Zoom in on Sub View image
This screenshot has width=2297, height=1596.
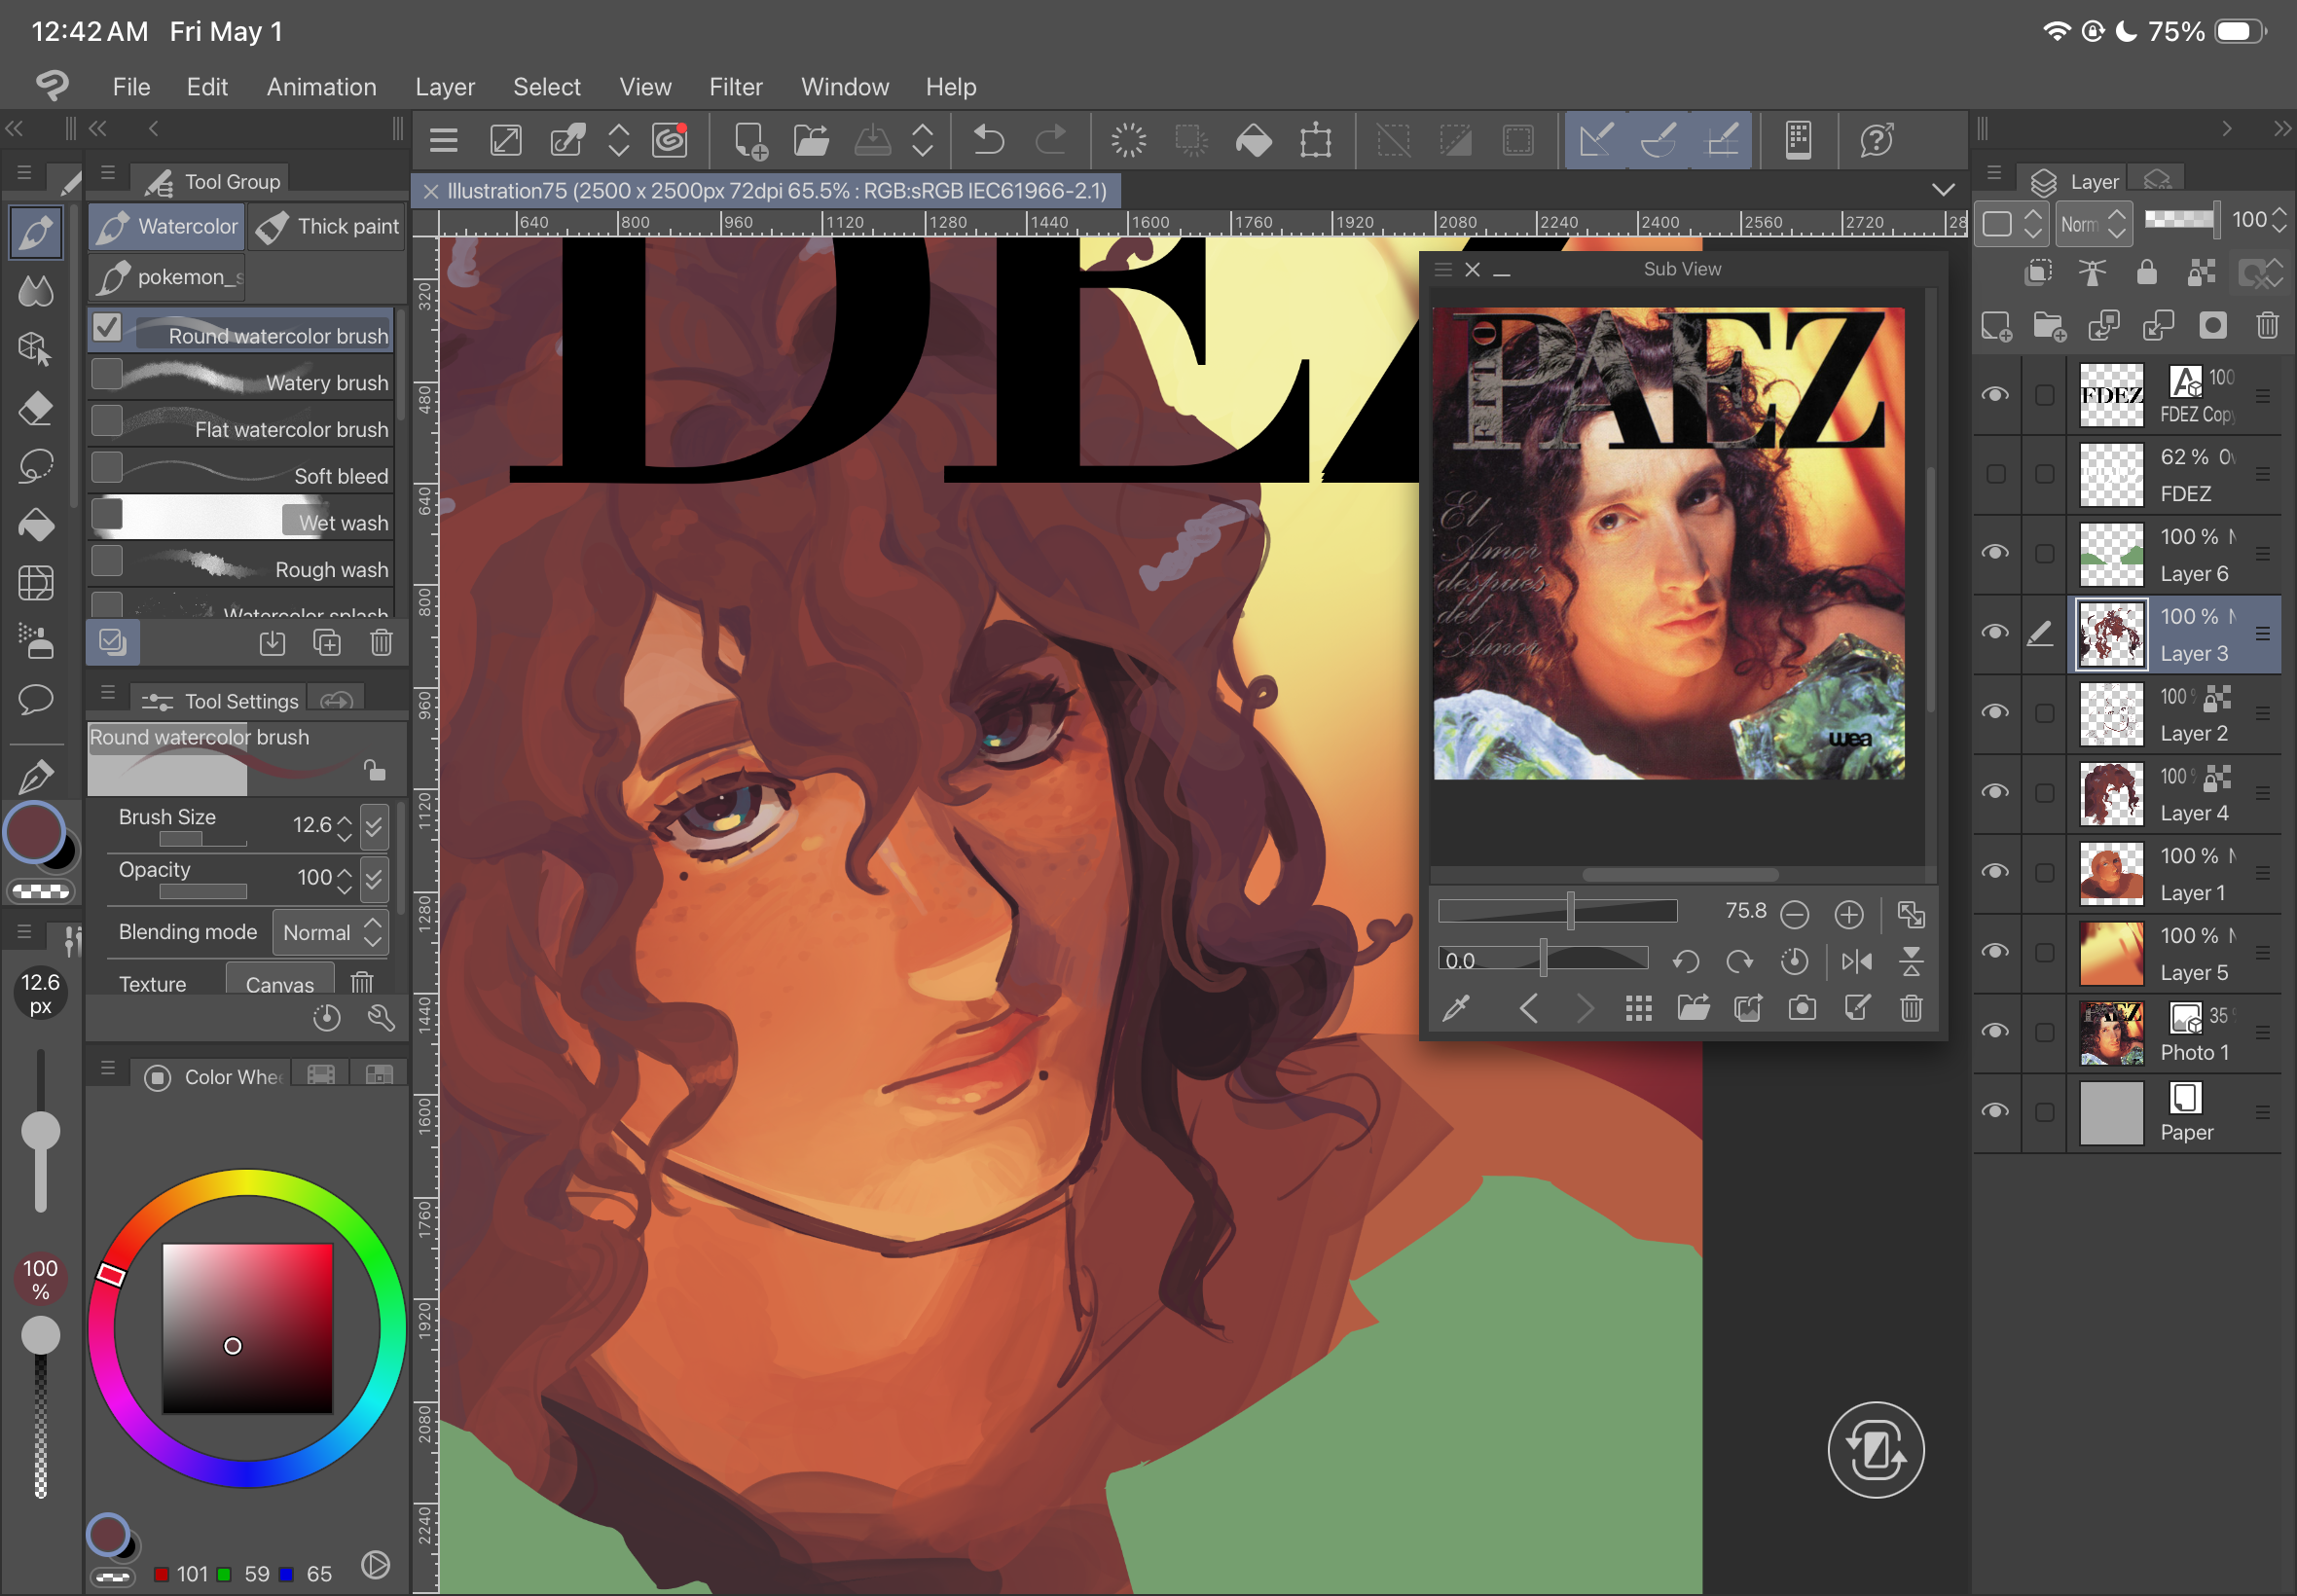tap(1849, 914)
